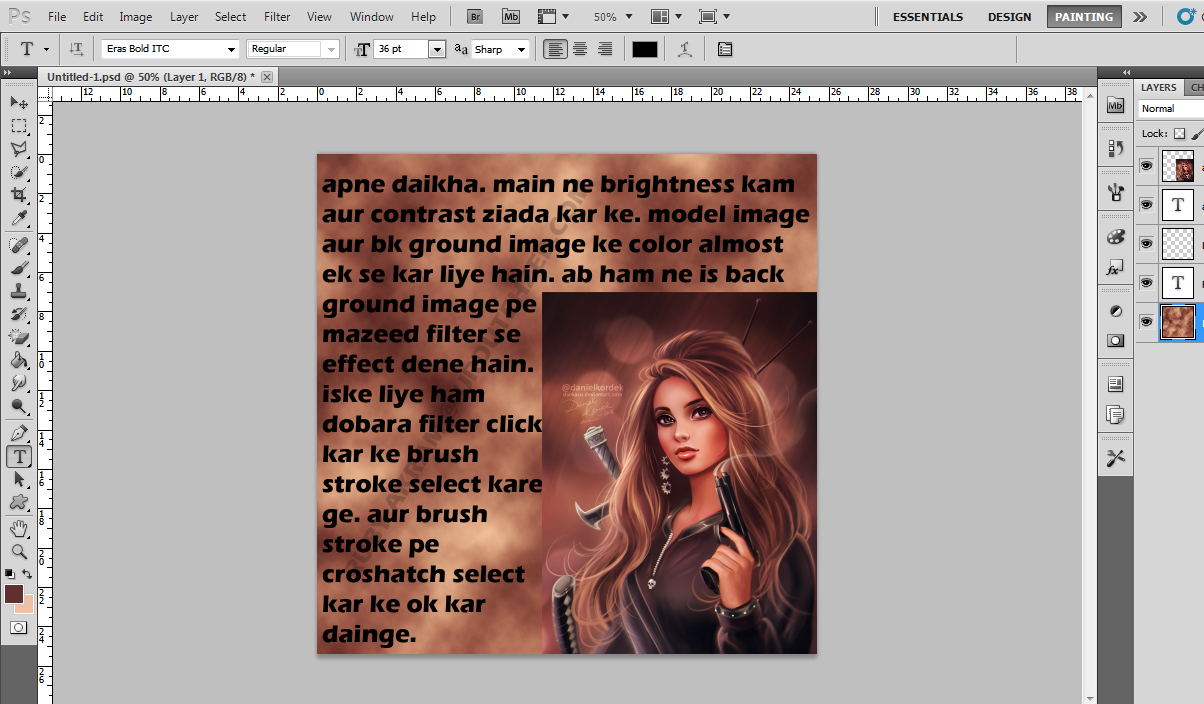This screenshot has width=1204, height=704.
Task: Open Tool Presets crossed-tools dock icon
Action: point(1116,457)
